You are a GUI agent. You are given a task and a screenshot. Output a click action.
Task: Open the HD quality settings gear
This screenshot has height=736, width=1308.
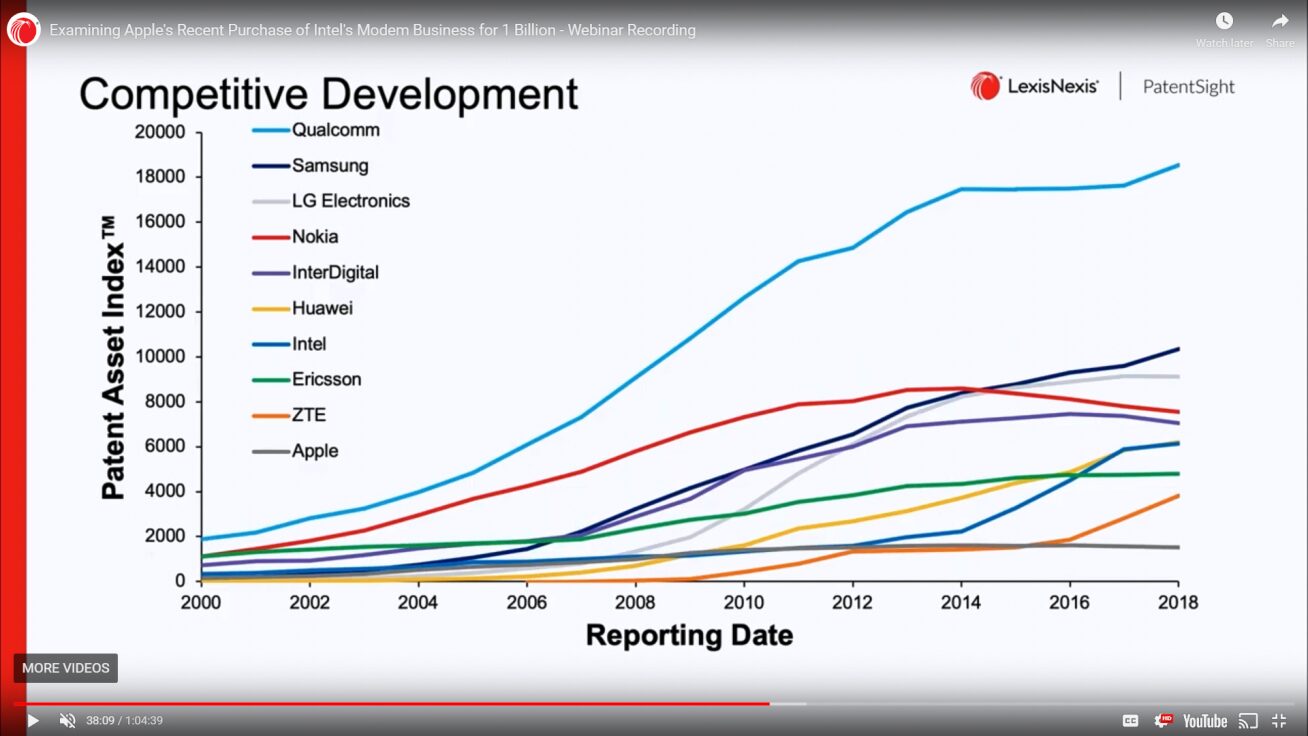click(x=1164, y=720)
